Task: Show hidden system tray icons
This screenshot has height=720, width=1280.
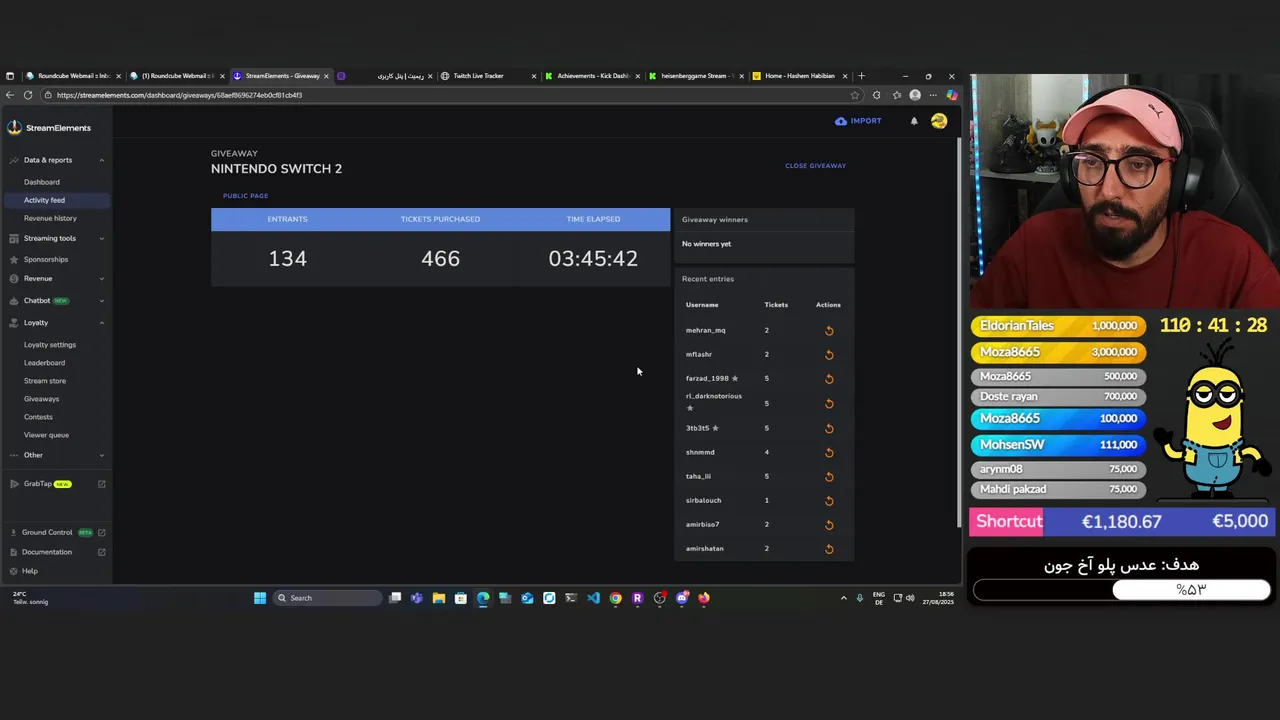Action: coord(843,598)
